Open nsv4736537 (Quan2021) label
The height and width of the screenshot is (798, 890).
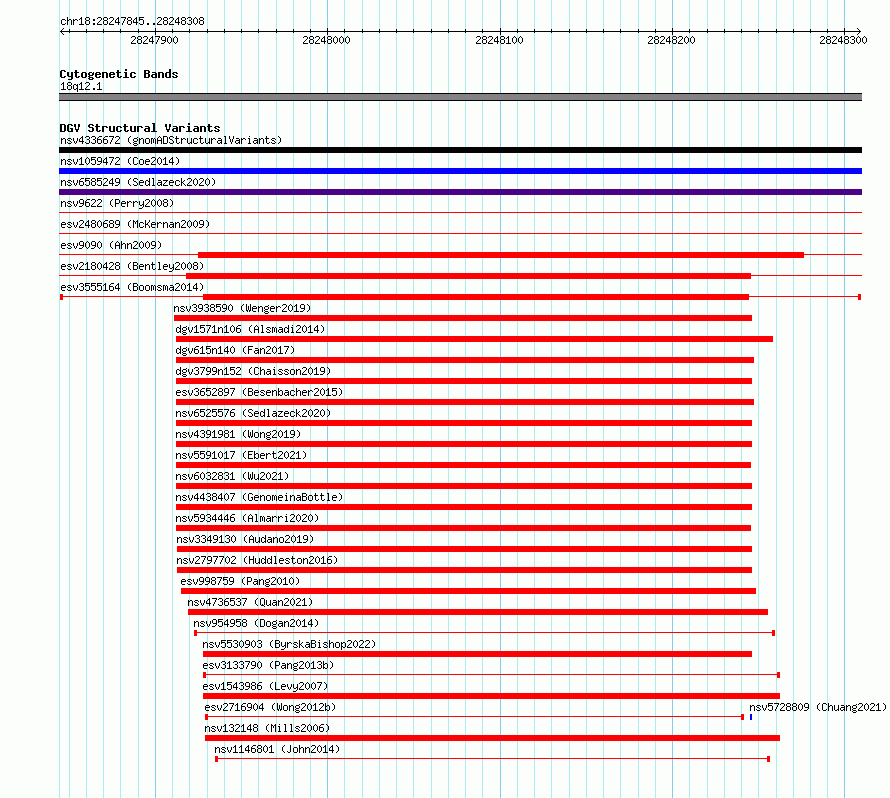coord(250,602)
